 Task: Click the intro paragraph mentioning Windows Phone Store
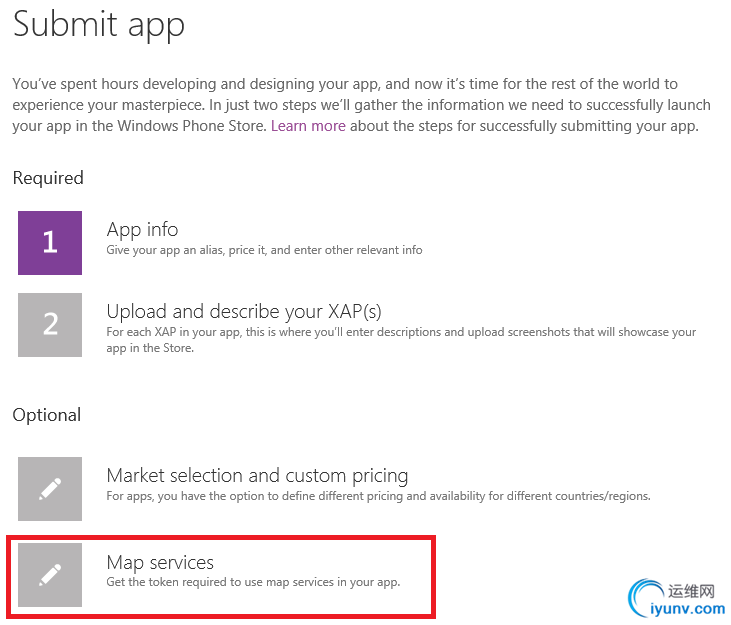tap(361, 105)
